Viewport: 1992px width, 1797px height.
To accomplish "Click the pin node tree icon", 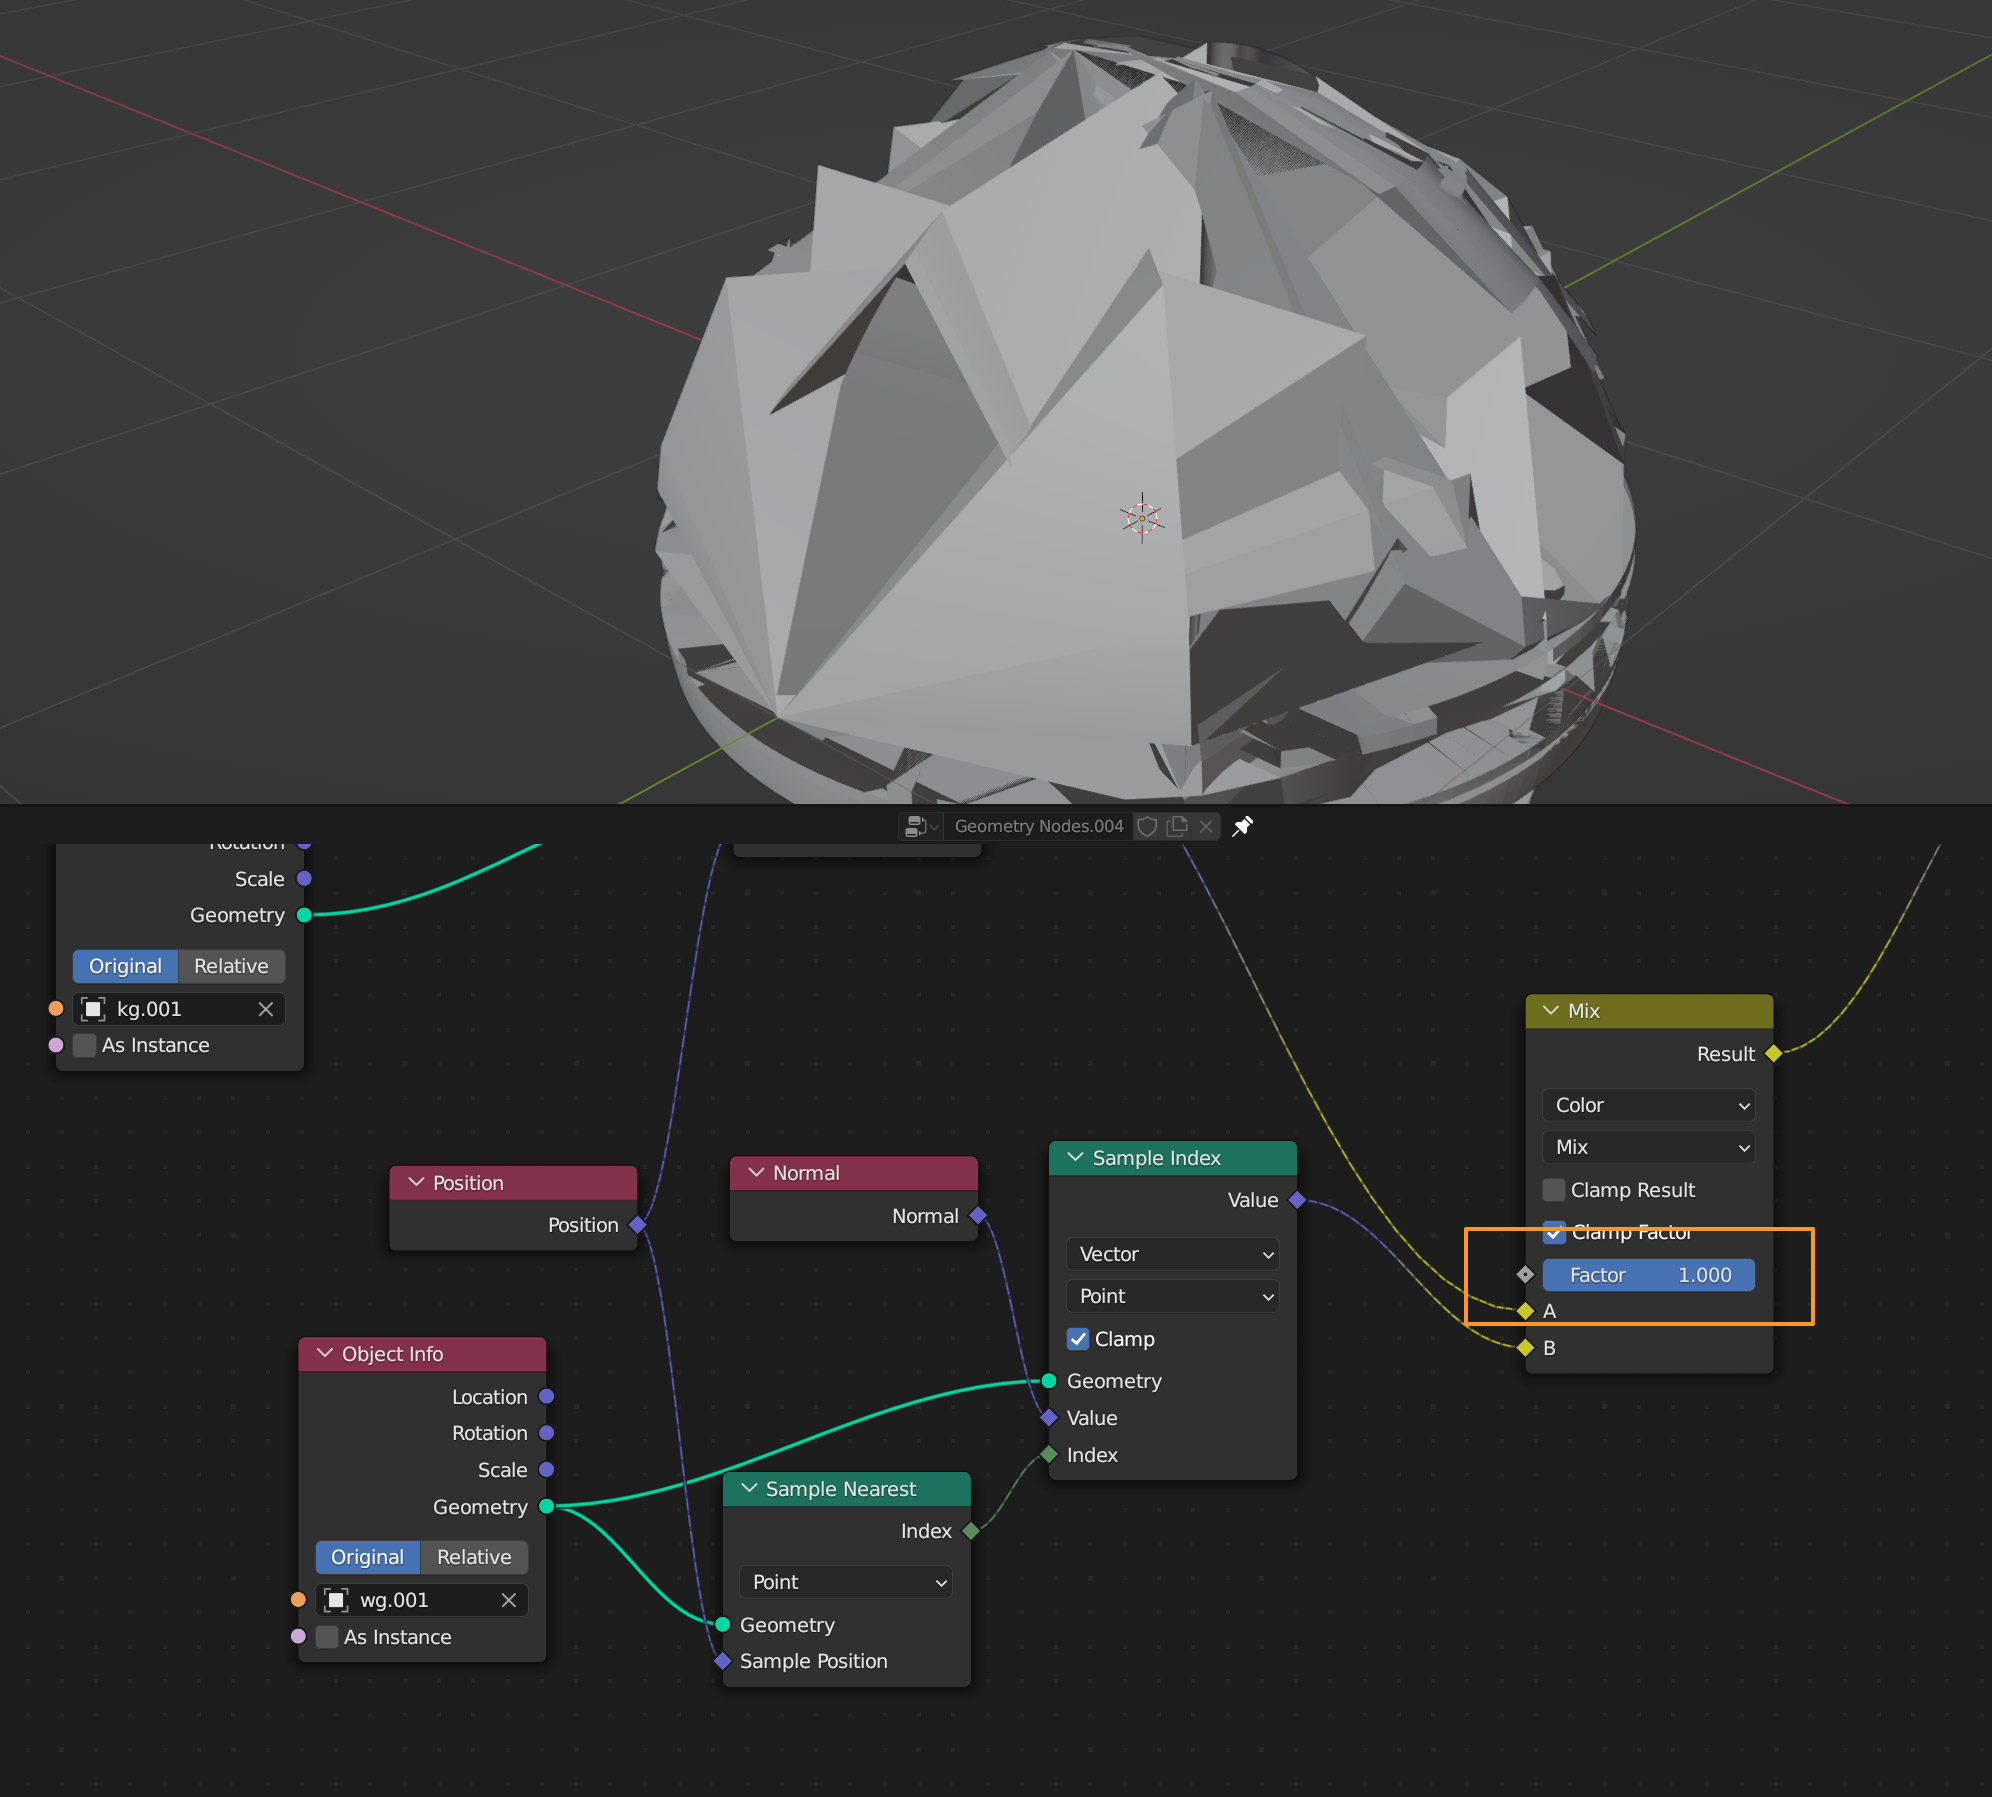I will coord(1242,826).
